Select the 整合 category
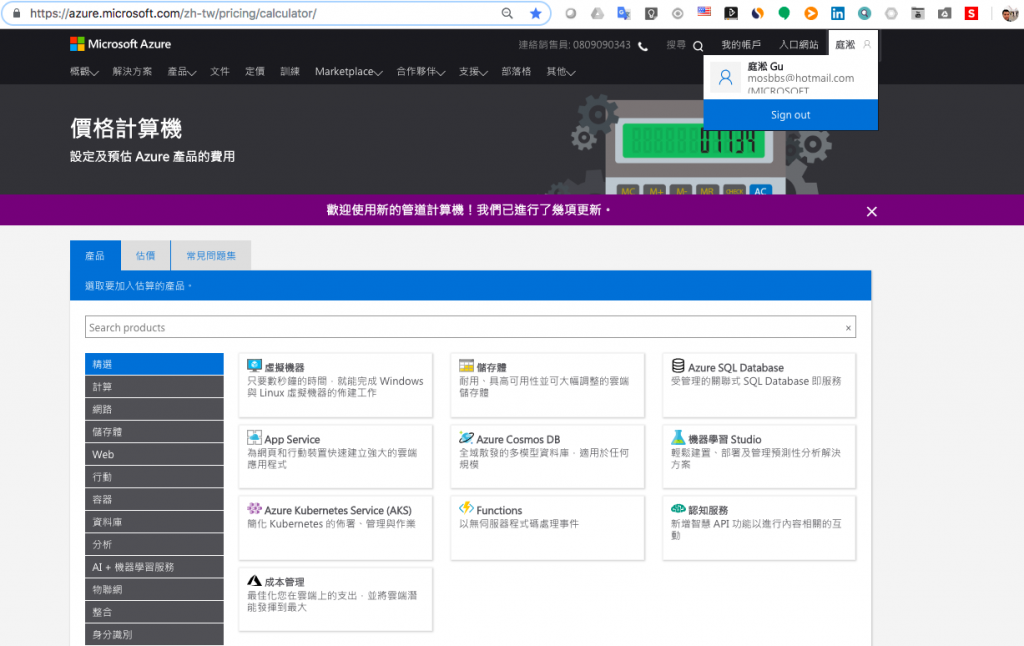Screen dimensions: 1024x646 point(154,612)
